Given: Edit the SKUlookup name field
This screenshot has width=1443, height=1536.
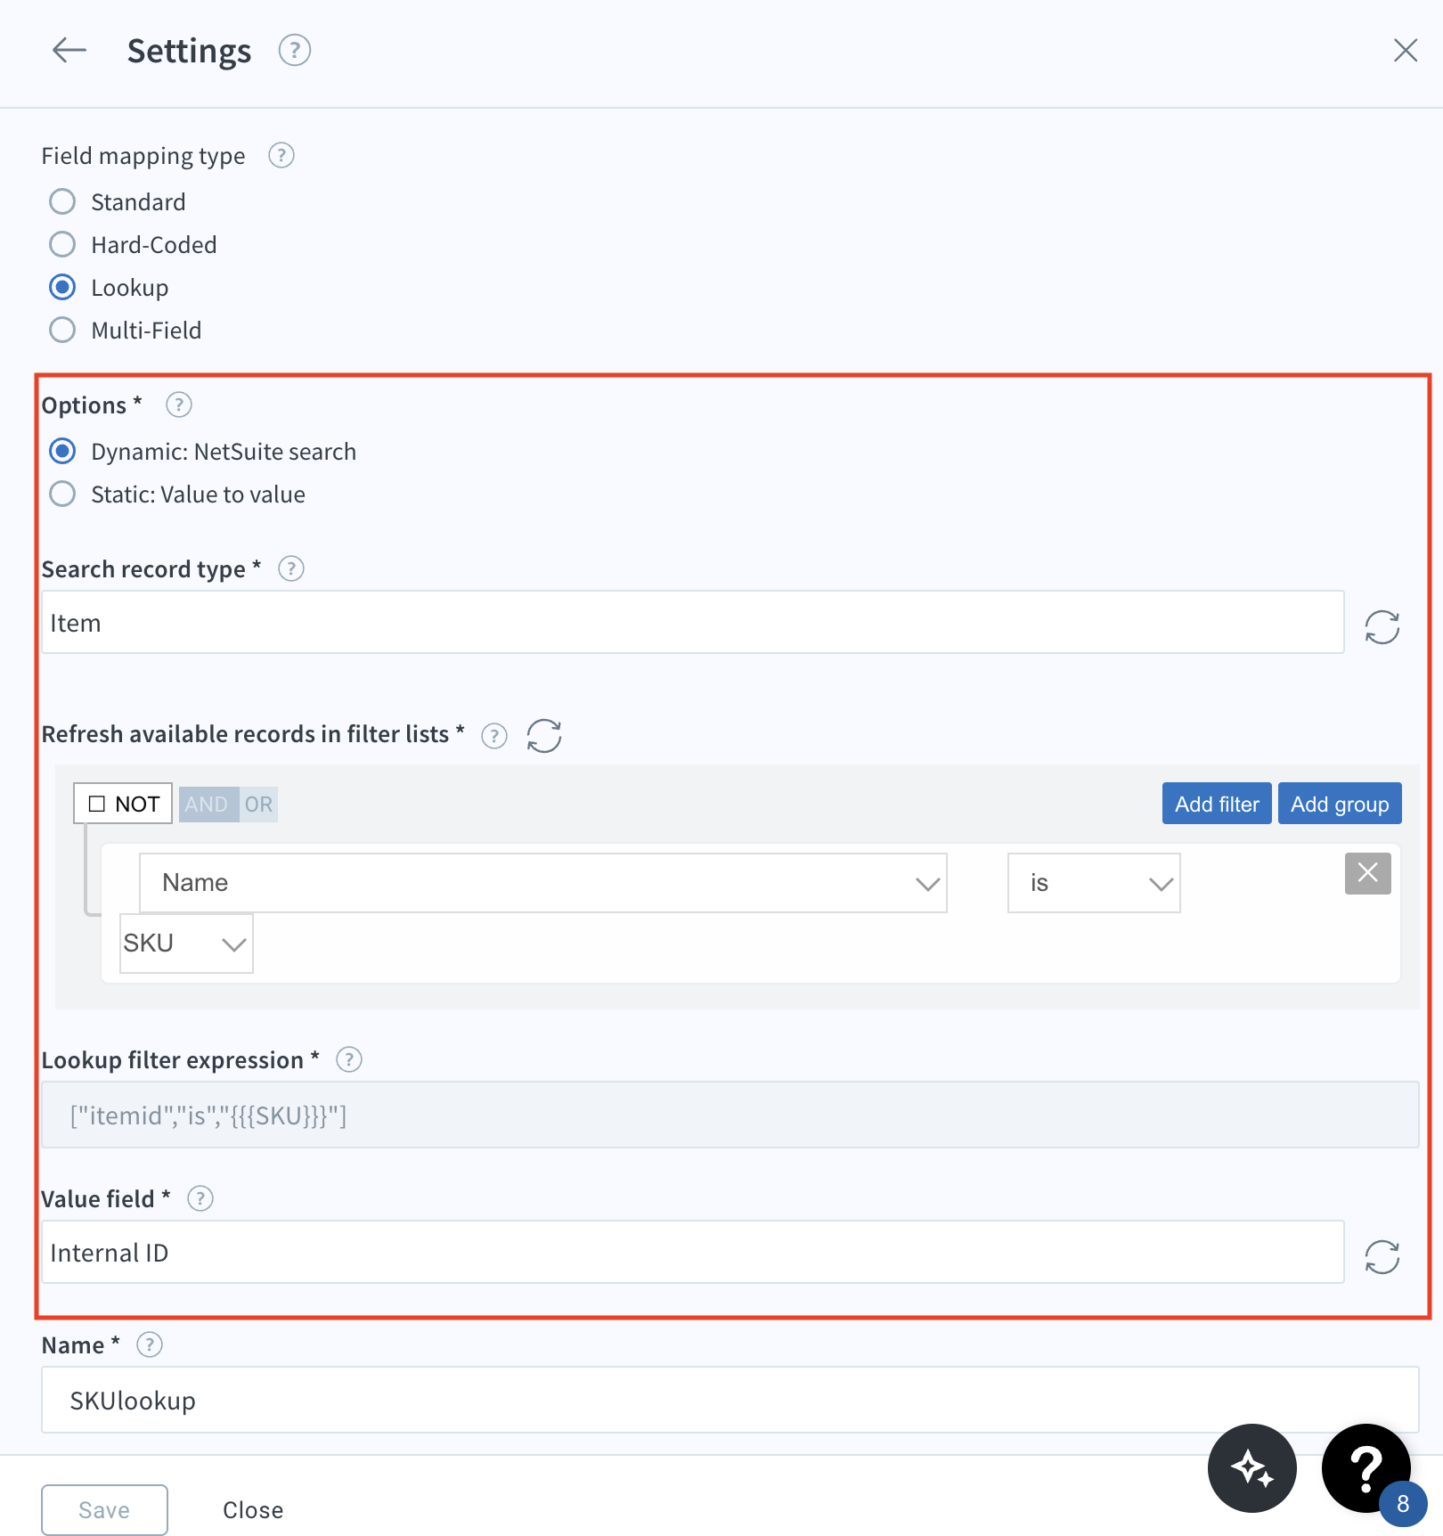Looking at the screenshot, I should (700, 1400).
